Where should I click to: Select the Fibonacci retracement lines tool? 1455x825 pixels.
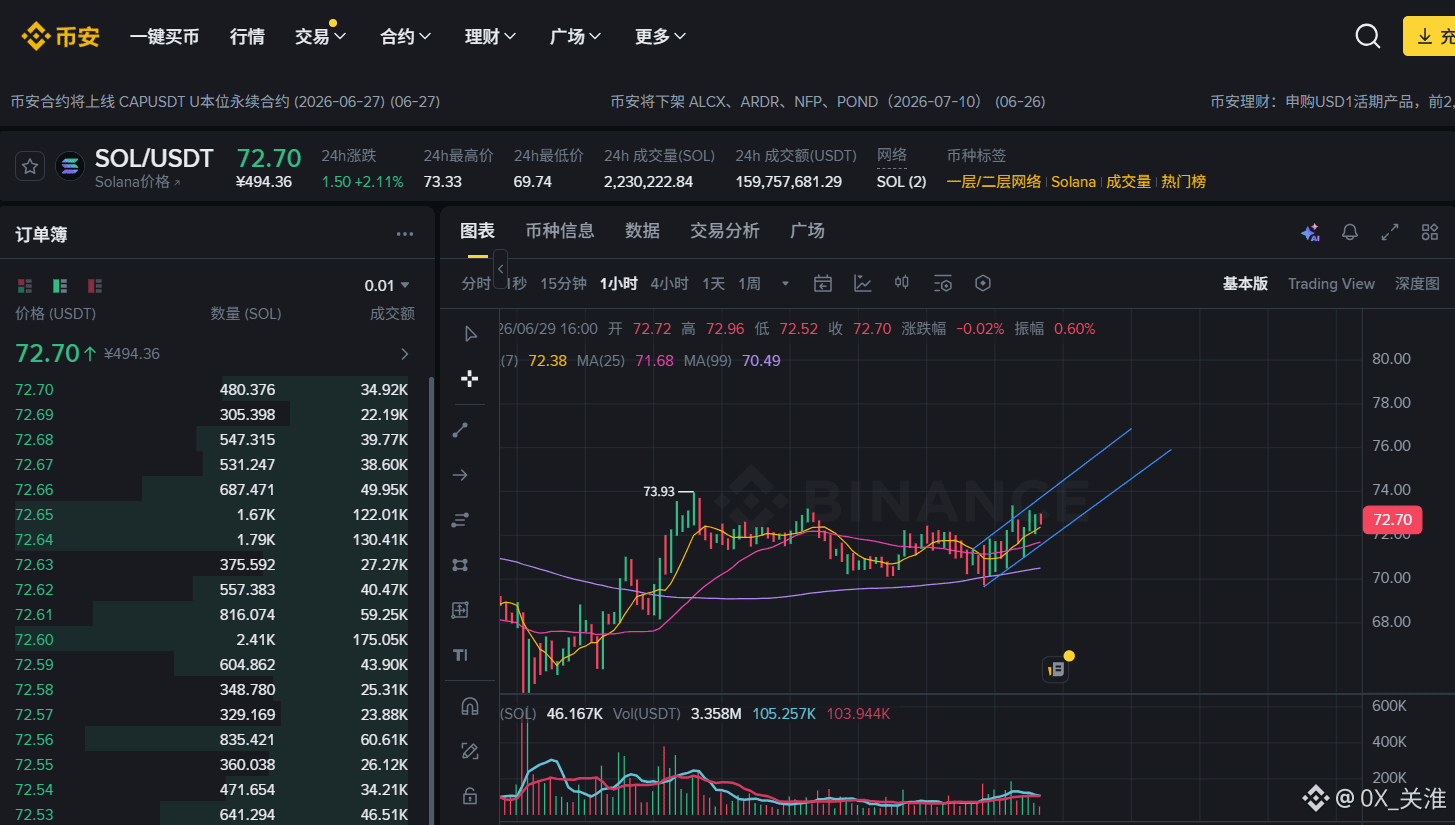pyautogui.click(x=460, y=520)
